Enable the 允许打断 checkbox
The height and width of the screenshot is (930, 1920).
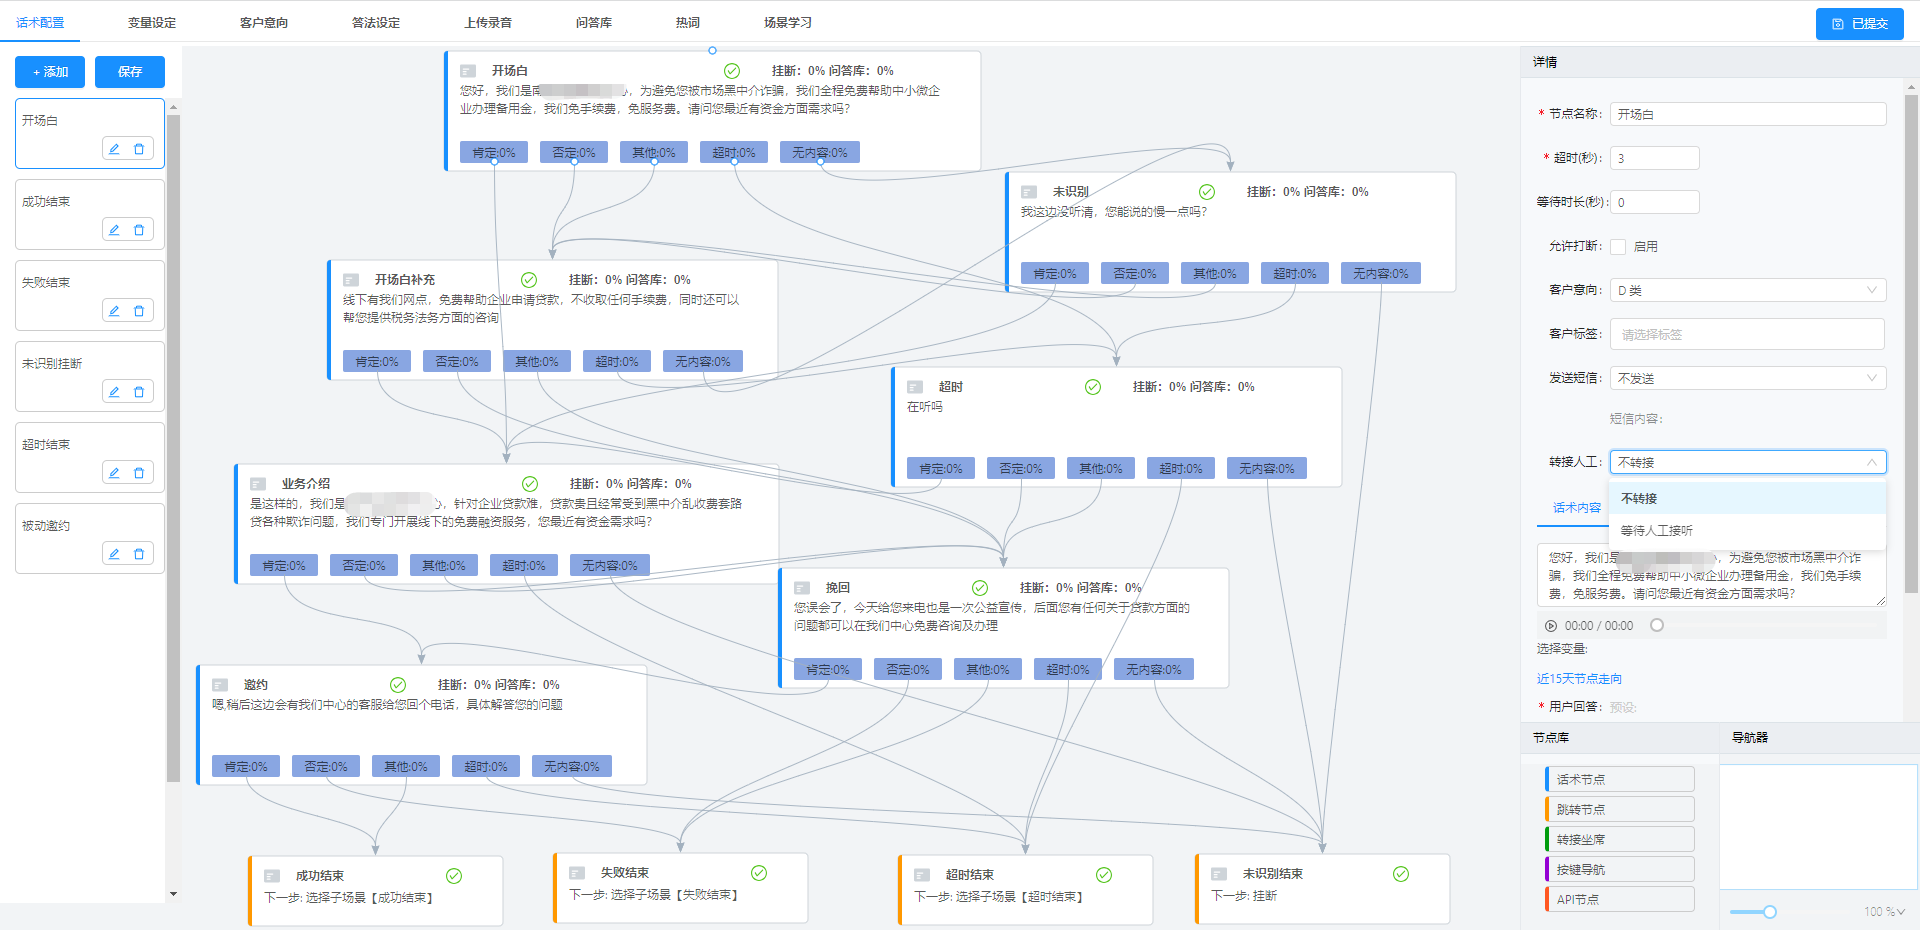(x=1618, y=247)
